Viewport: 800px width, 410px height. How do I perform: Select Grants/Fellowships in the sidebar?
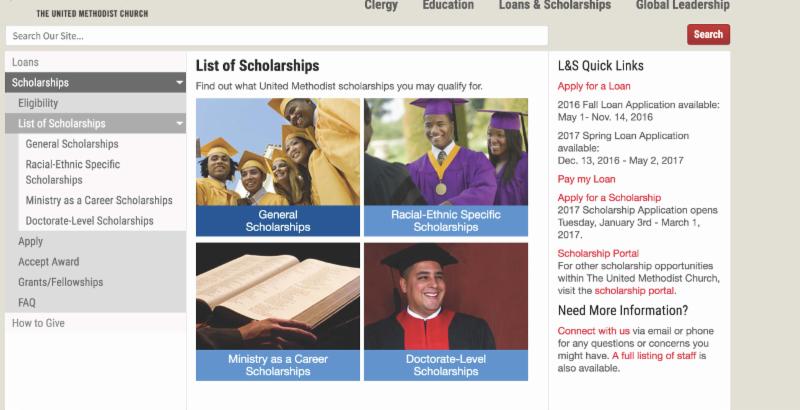click(x=60, y=282)
